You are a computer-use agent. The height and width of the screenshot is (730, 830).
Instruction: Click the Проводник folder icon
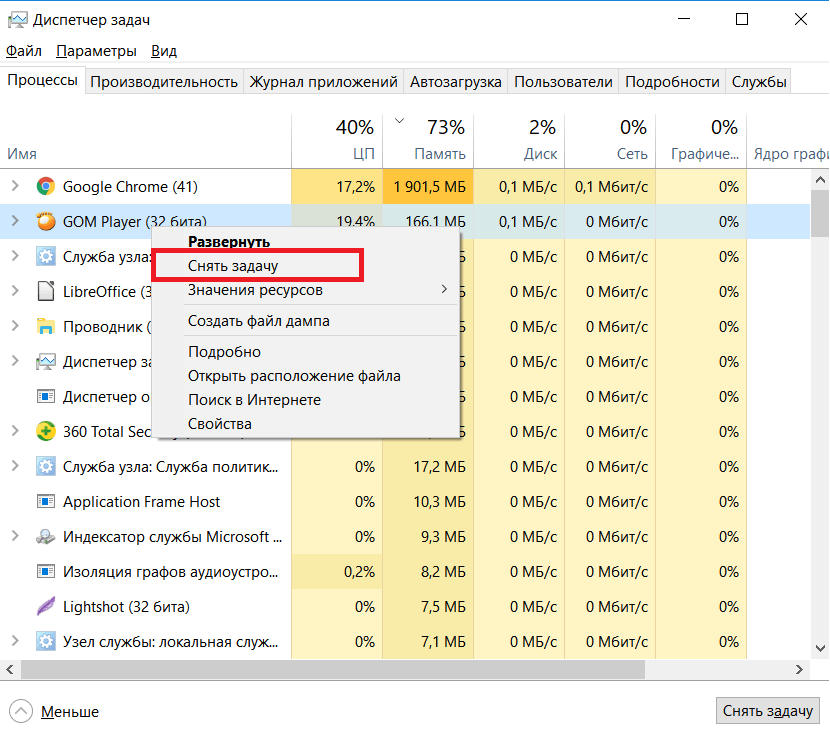coord(46,327)
